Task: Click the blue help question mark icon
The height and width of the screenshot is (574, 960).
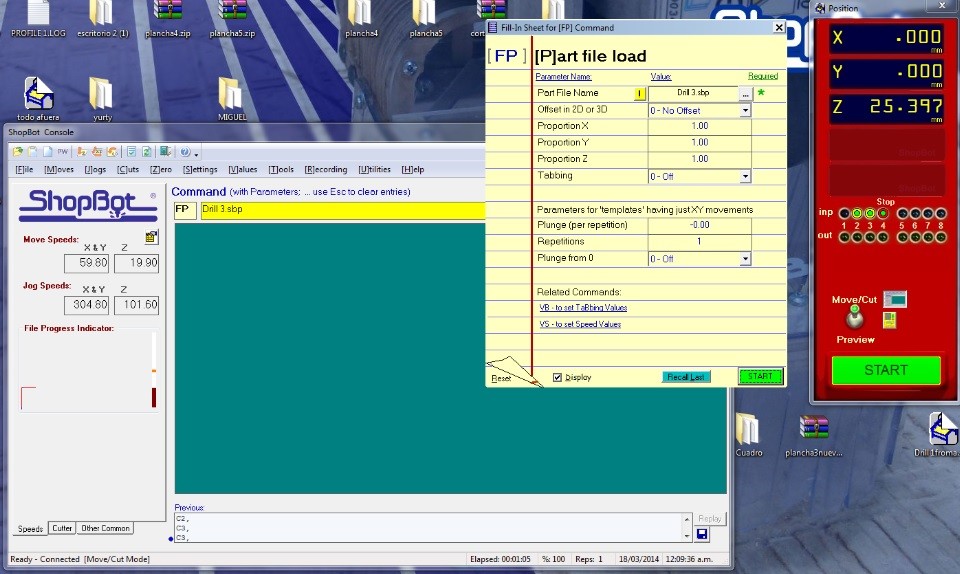Action: coord(185,151)
